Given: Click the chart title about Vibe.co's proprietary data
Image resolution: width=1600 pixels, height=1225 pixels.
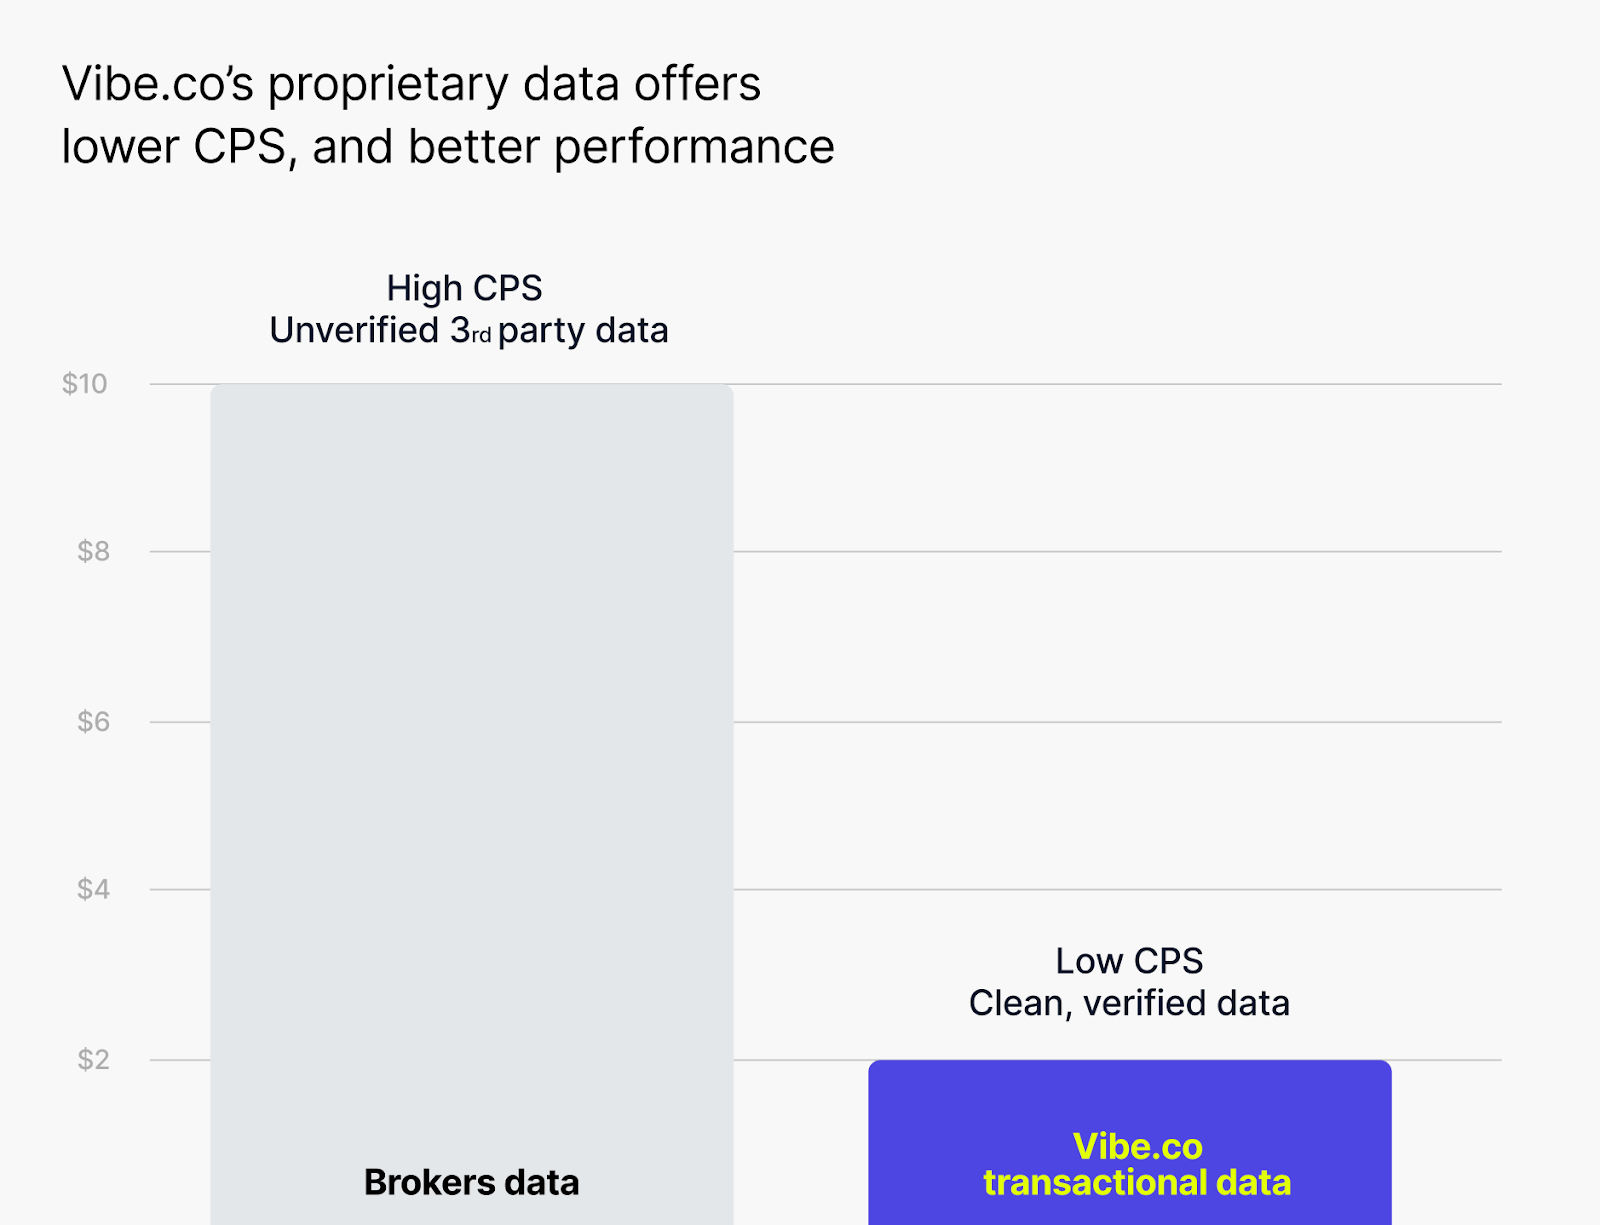Looking at the screenshot, I should 448,115.
